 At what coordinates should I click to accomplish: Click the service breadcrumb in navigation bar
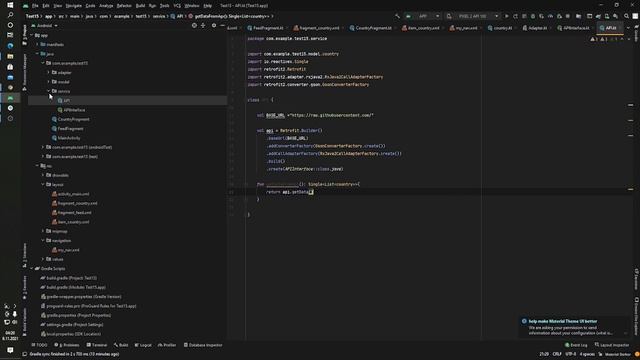pos(159,16)
